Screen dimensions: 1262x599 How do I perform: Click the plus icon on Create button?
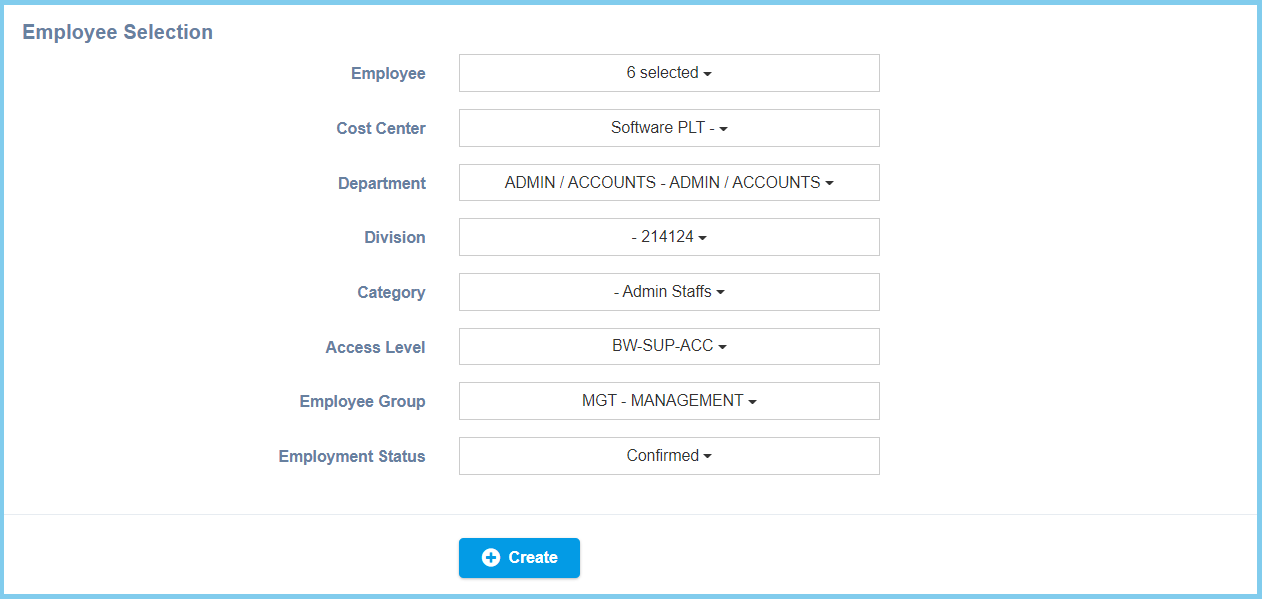[x=491, y=558]
